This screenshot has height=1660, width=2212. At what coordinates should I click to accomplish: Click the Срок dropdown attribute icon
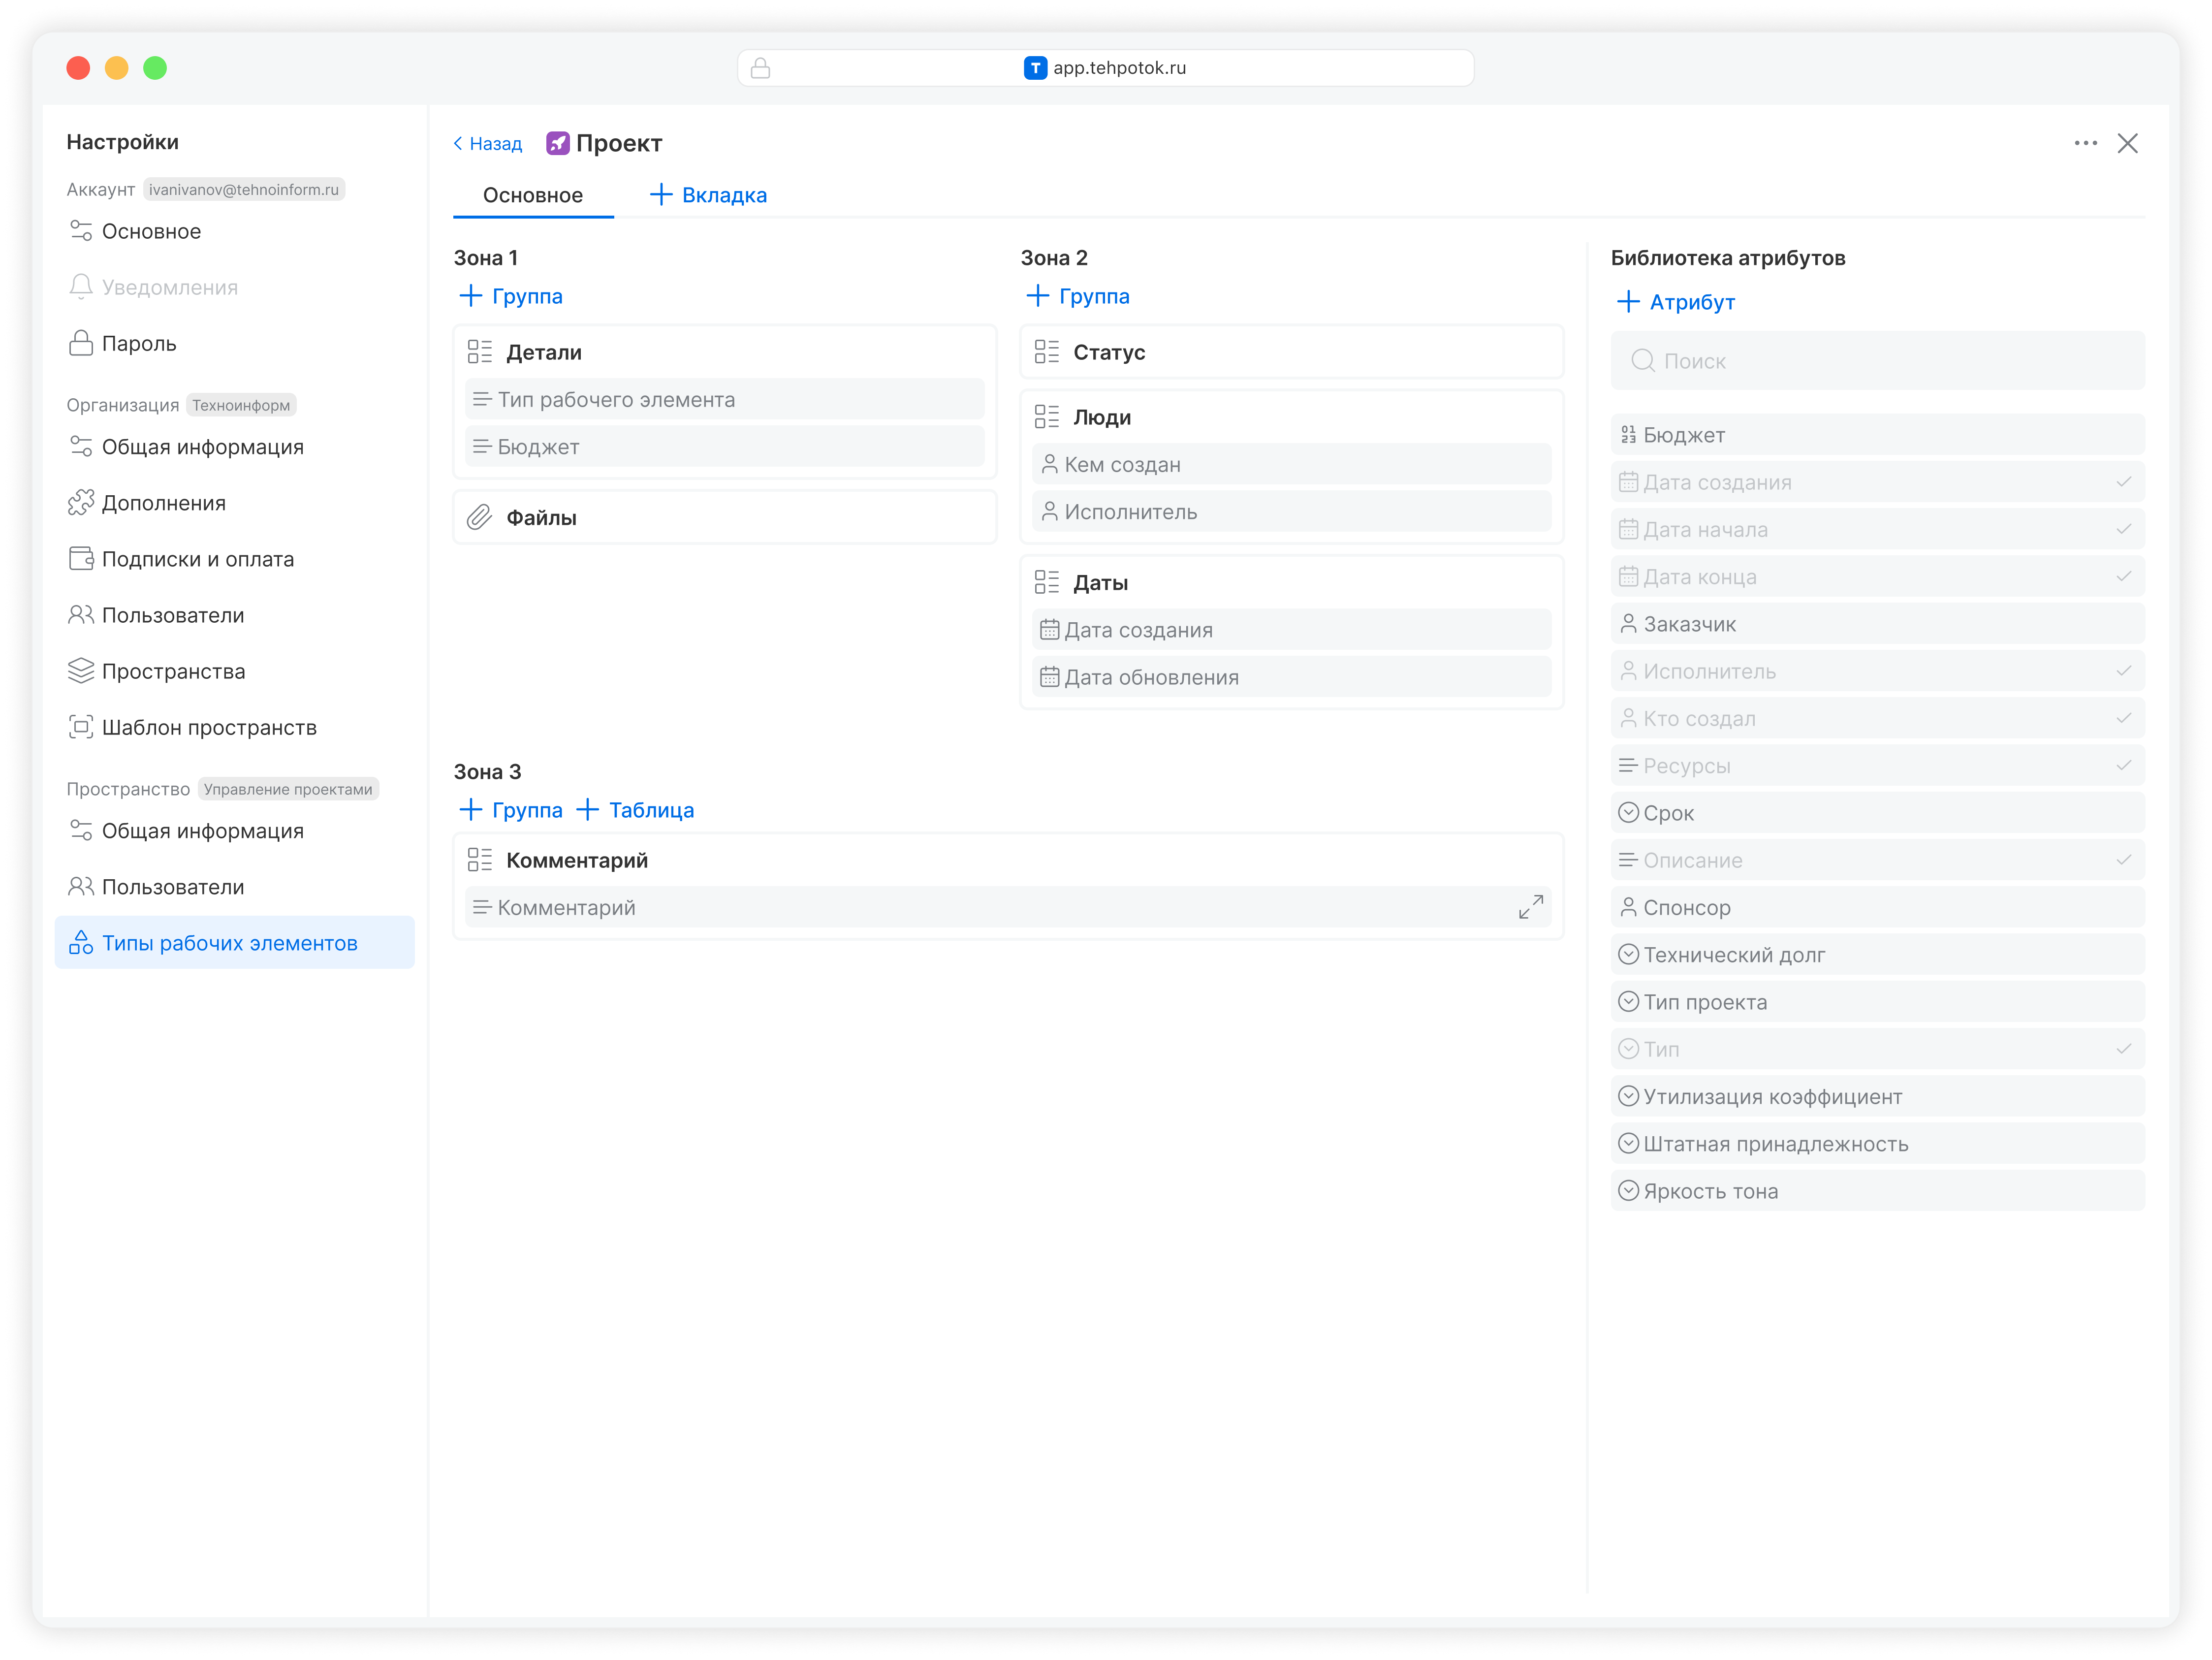1628,812
